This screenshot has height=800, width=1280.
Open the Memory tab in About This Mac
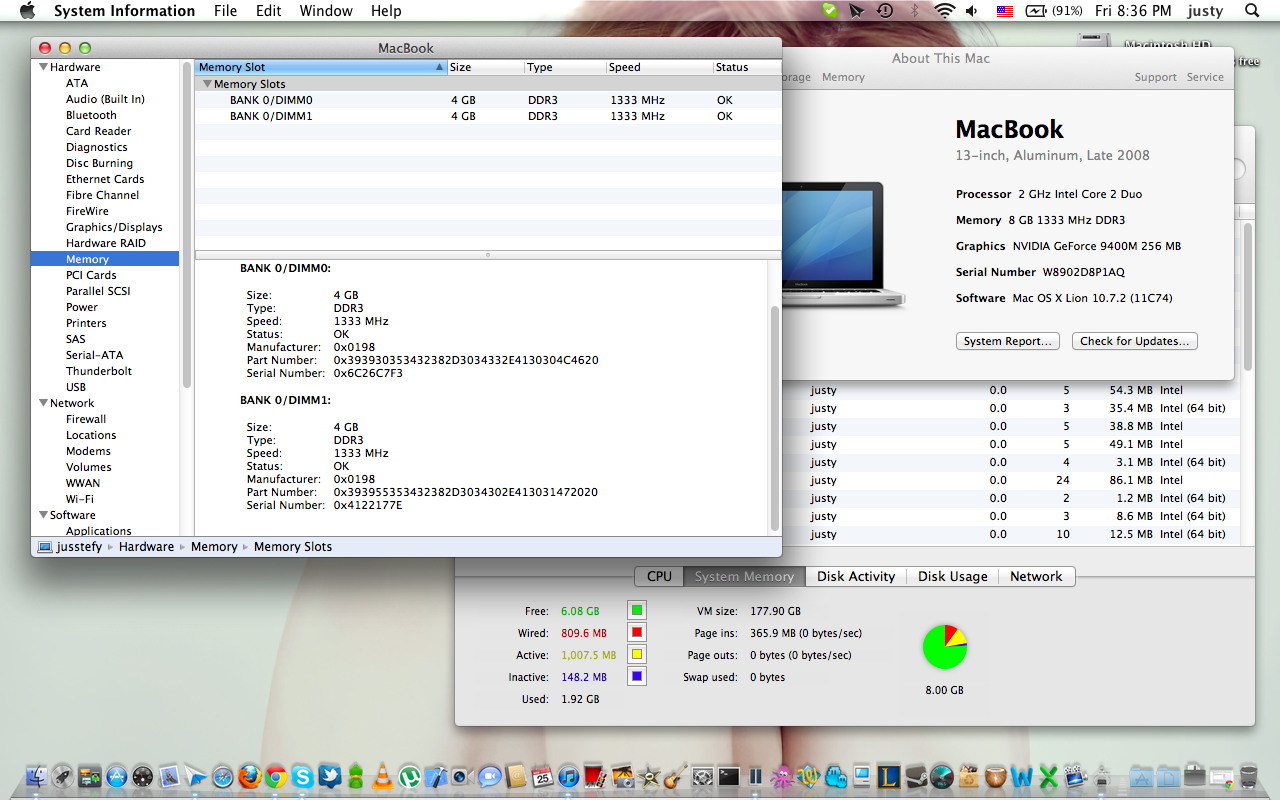[843, 77]
